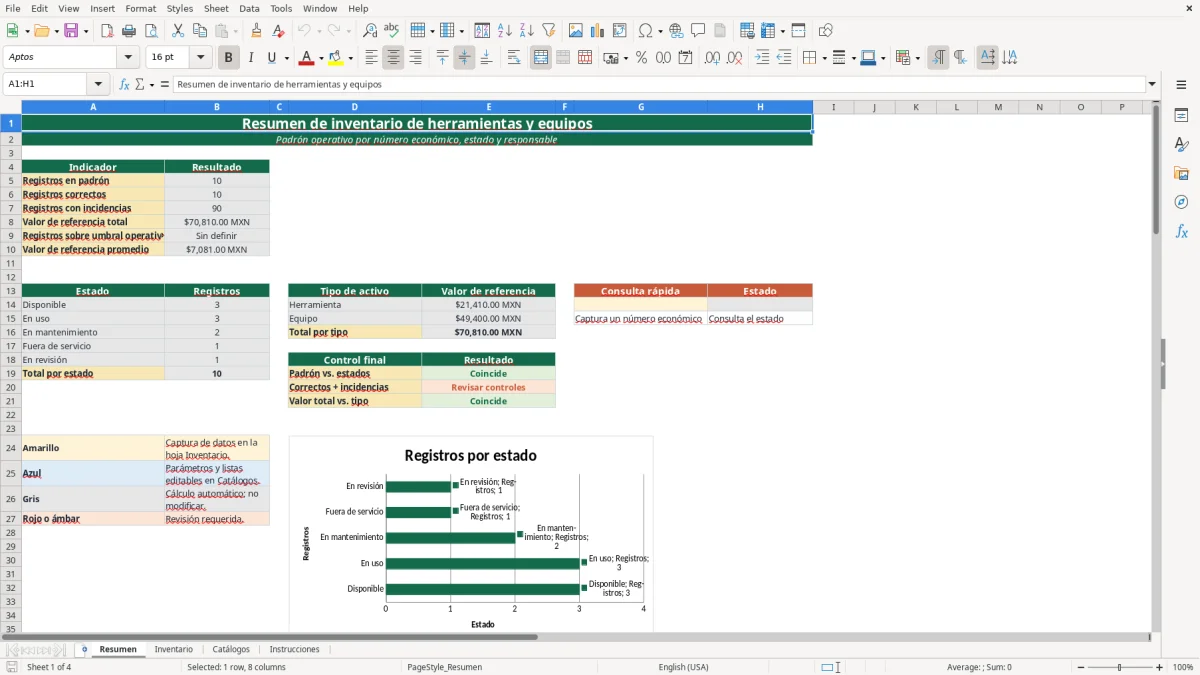Toggle Center Horizontally alignment
This screenshot has width=1200, height=675.
pos(393,58)
